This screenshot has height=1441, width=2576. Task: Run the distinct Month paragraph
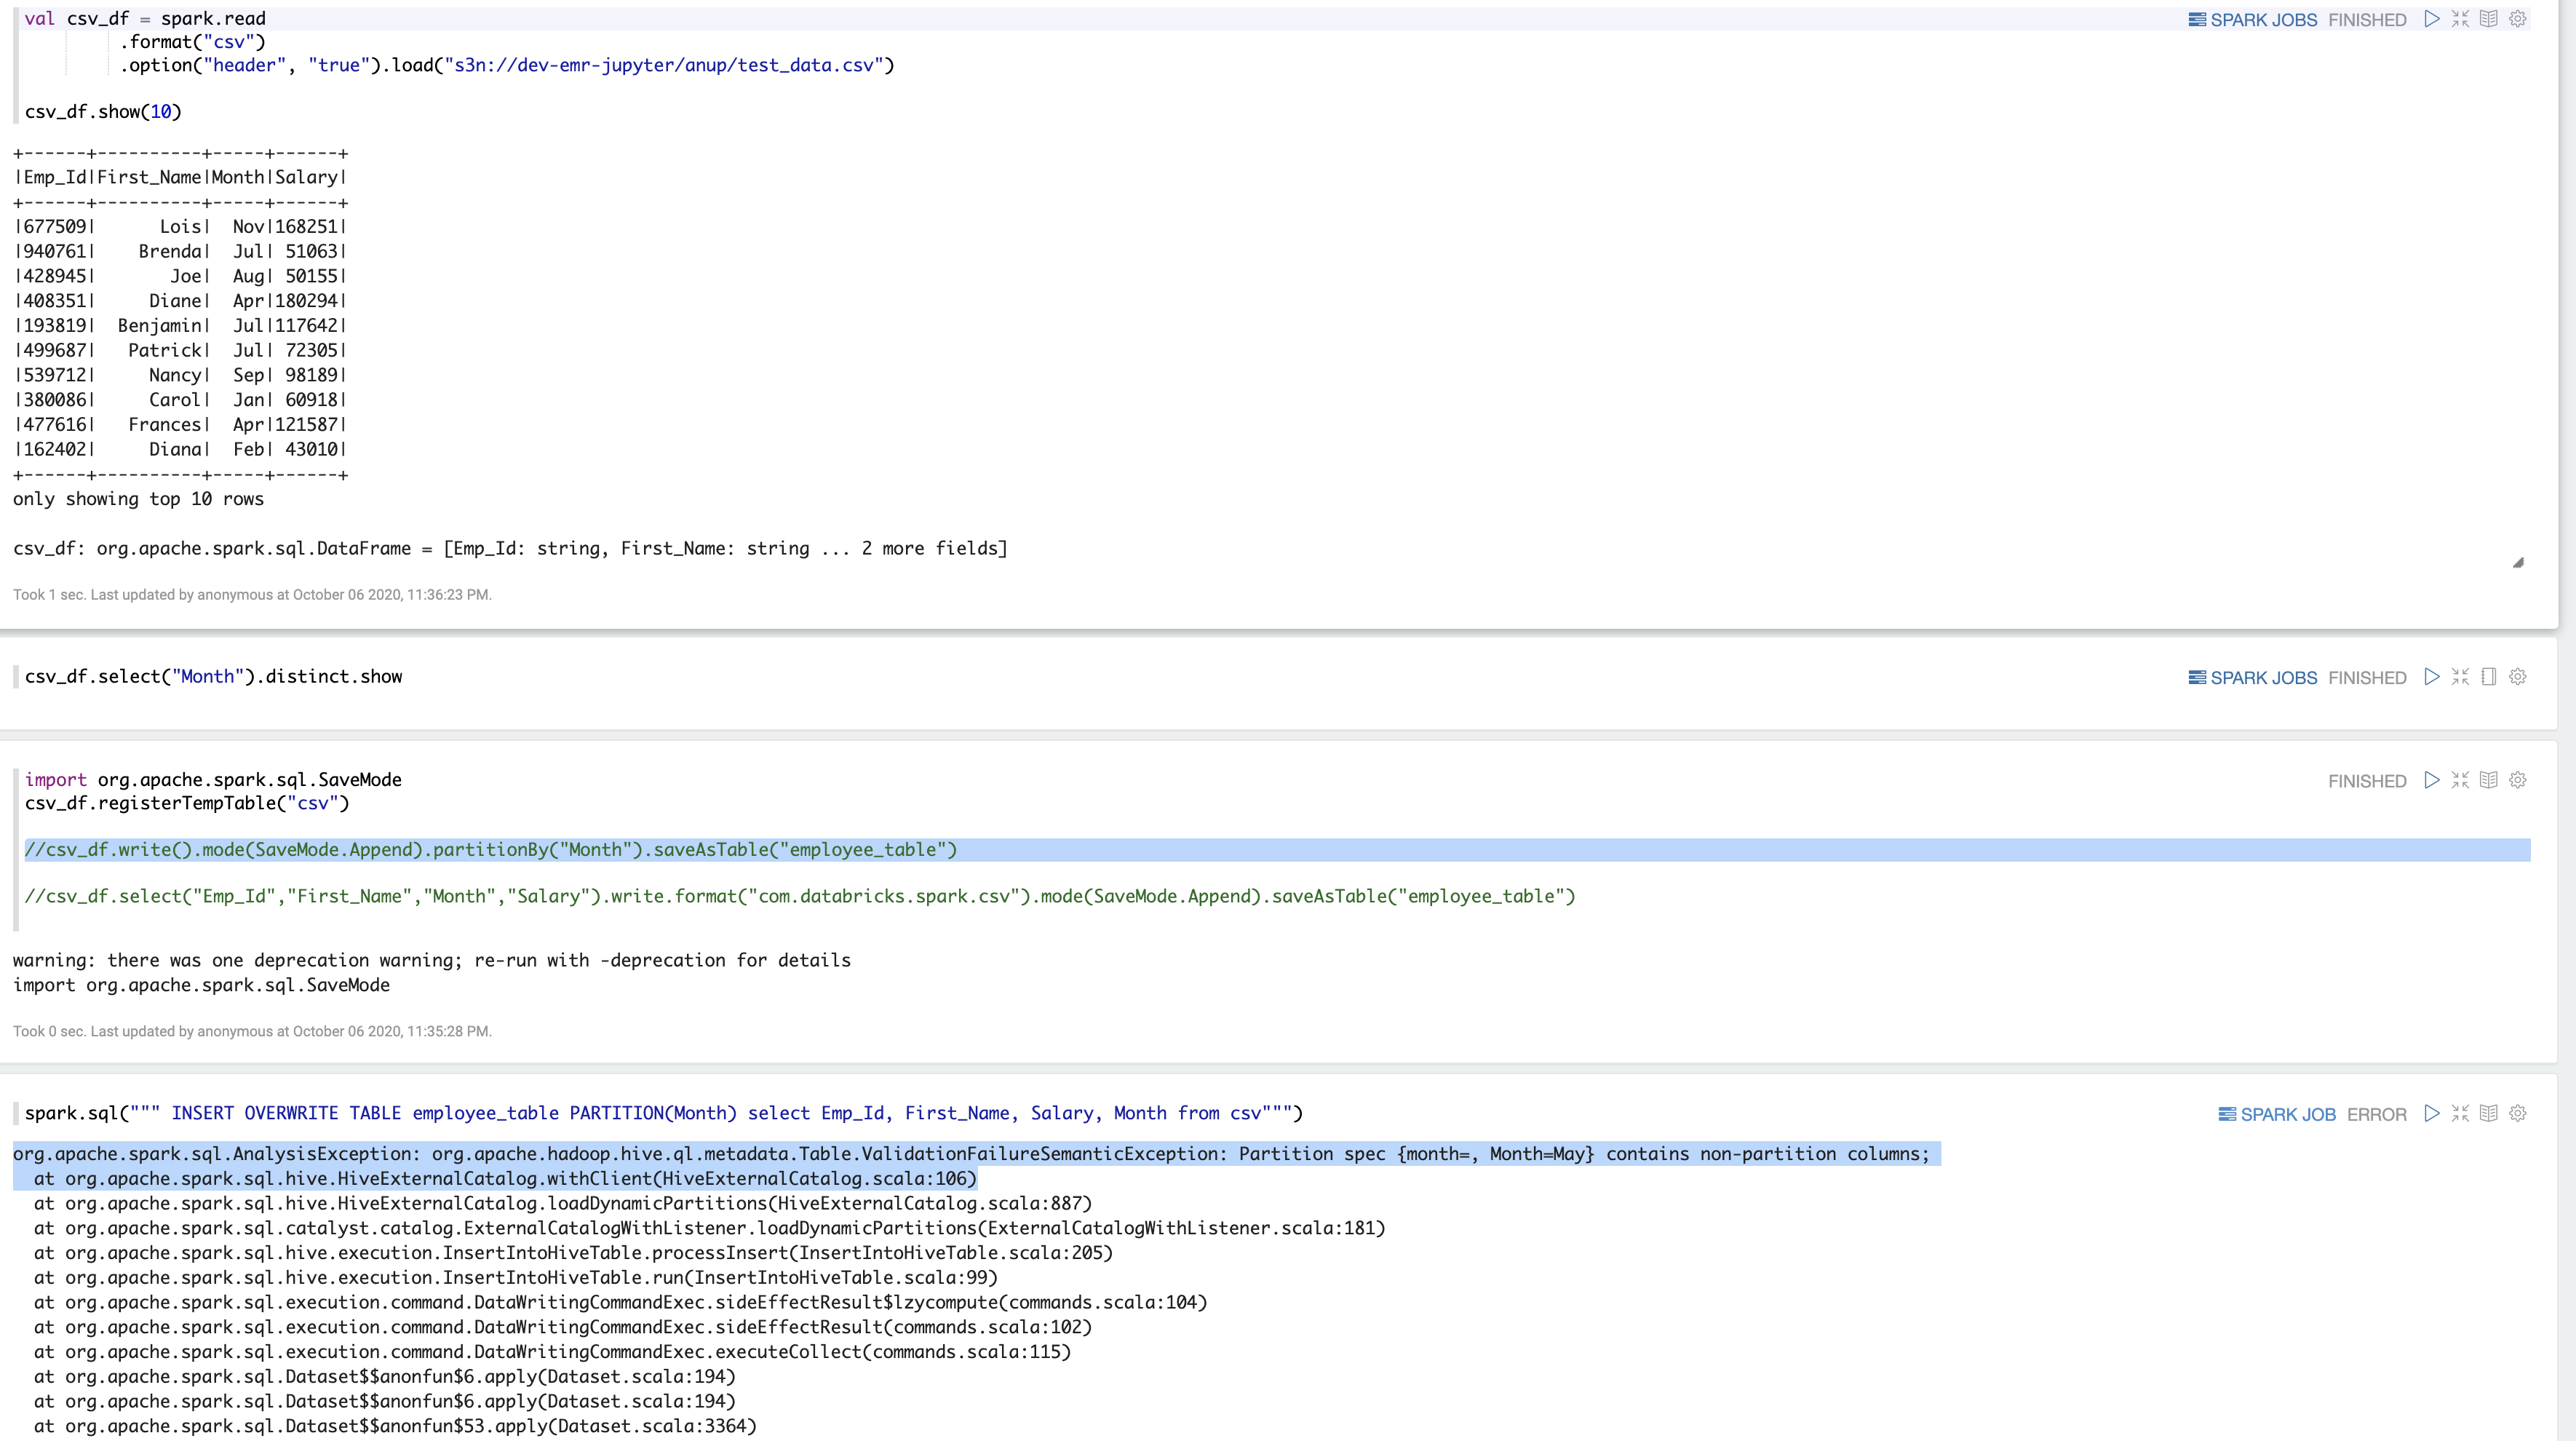[2432, 677]
